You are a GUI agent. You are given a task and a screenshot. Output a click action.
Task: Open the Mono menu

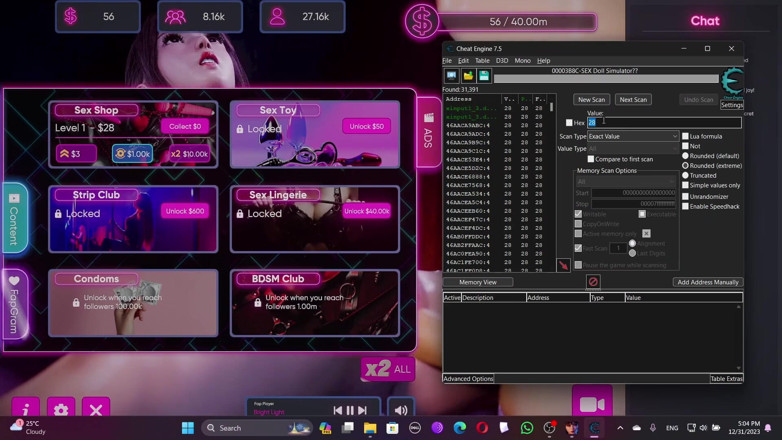(x=522, y=60)
